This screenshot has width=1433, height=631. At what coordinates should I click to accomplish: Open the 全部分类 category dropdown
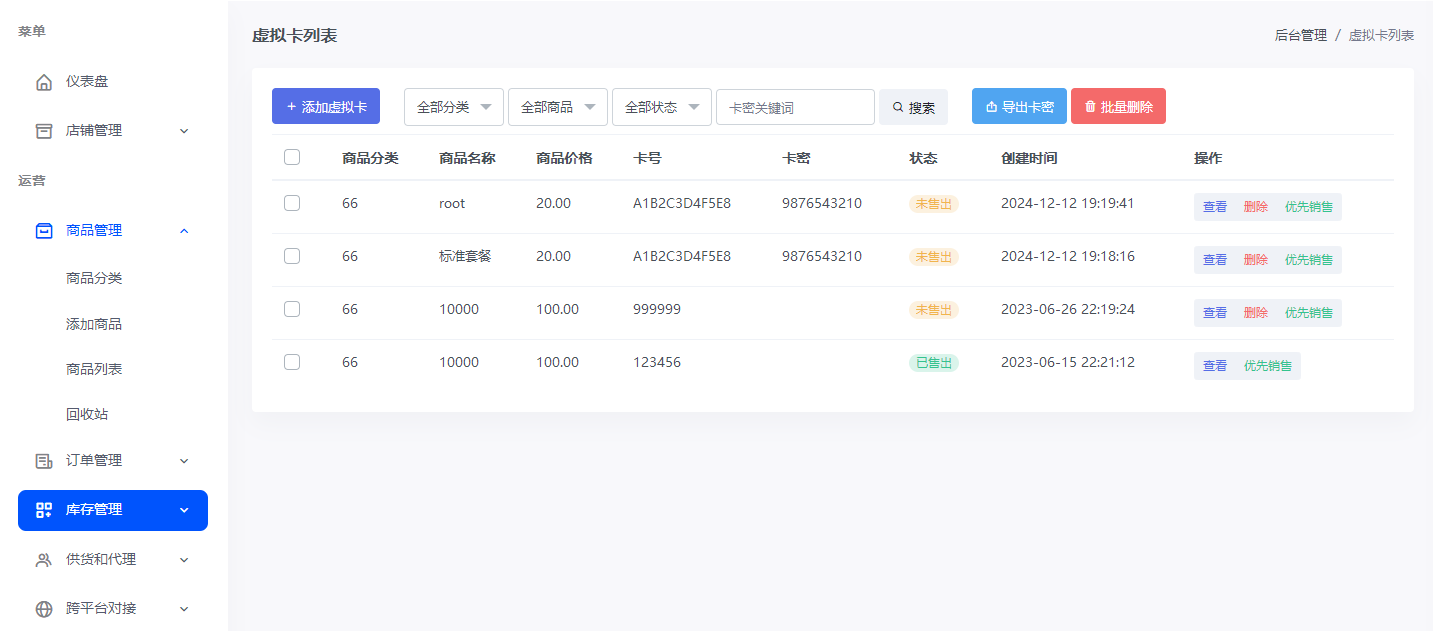pos(454,107)
